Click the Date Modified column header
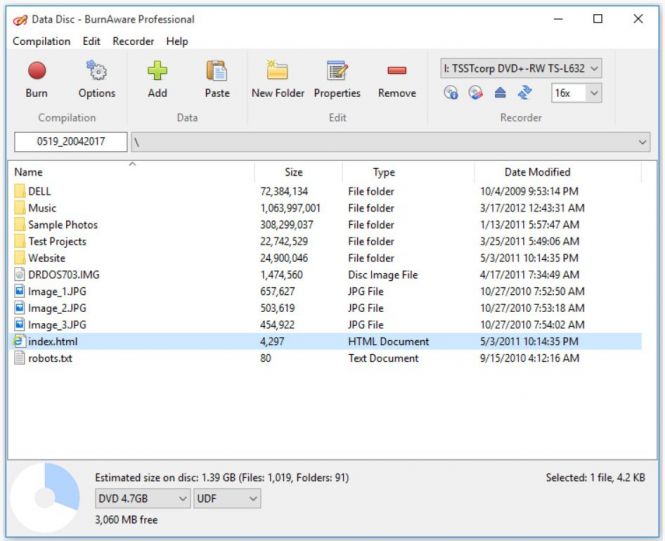 pos(537,172)
